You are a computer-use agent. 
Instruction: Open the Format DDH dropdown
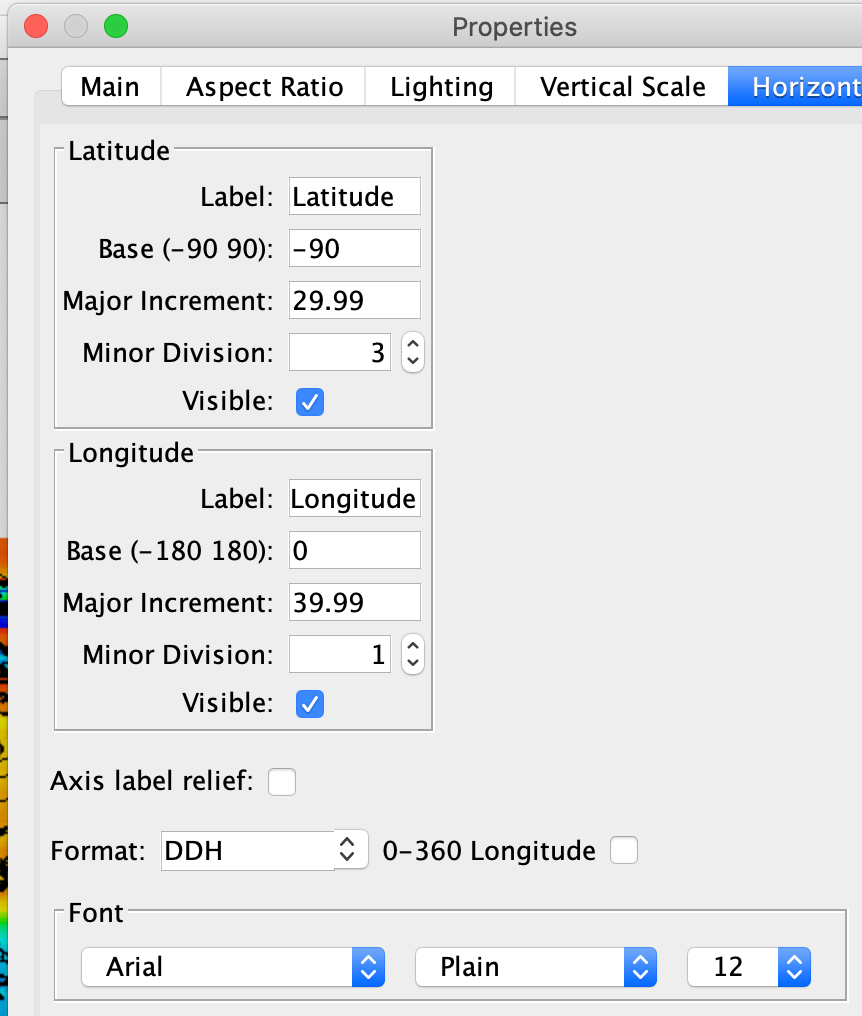264,851
